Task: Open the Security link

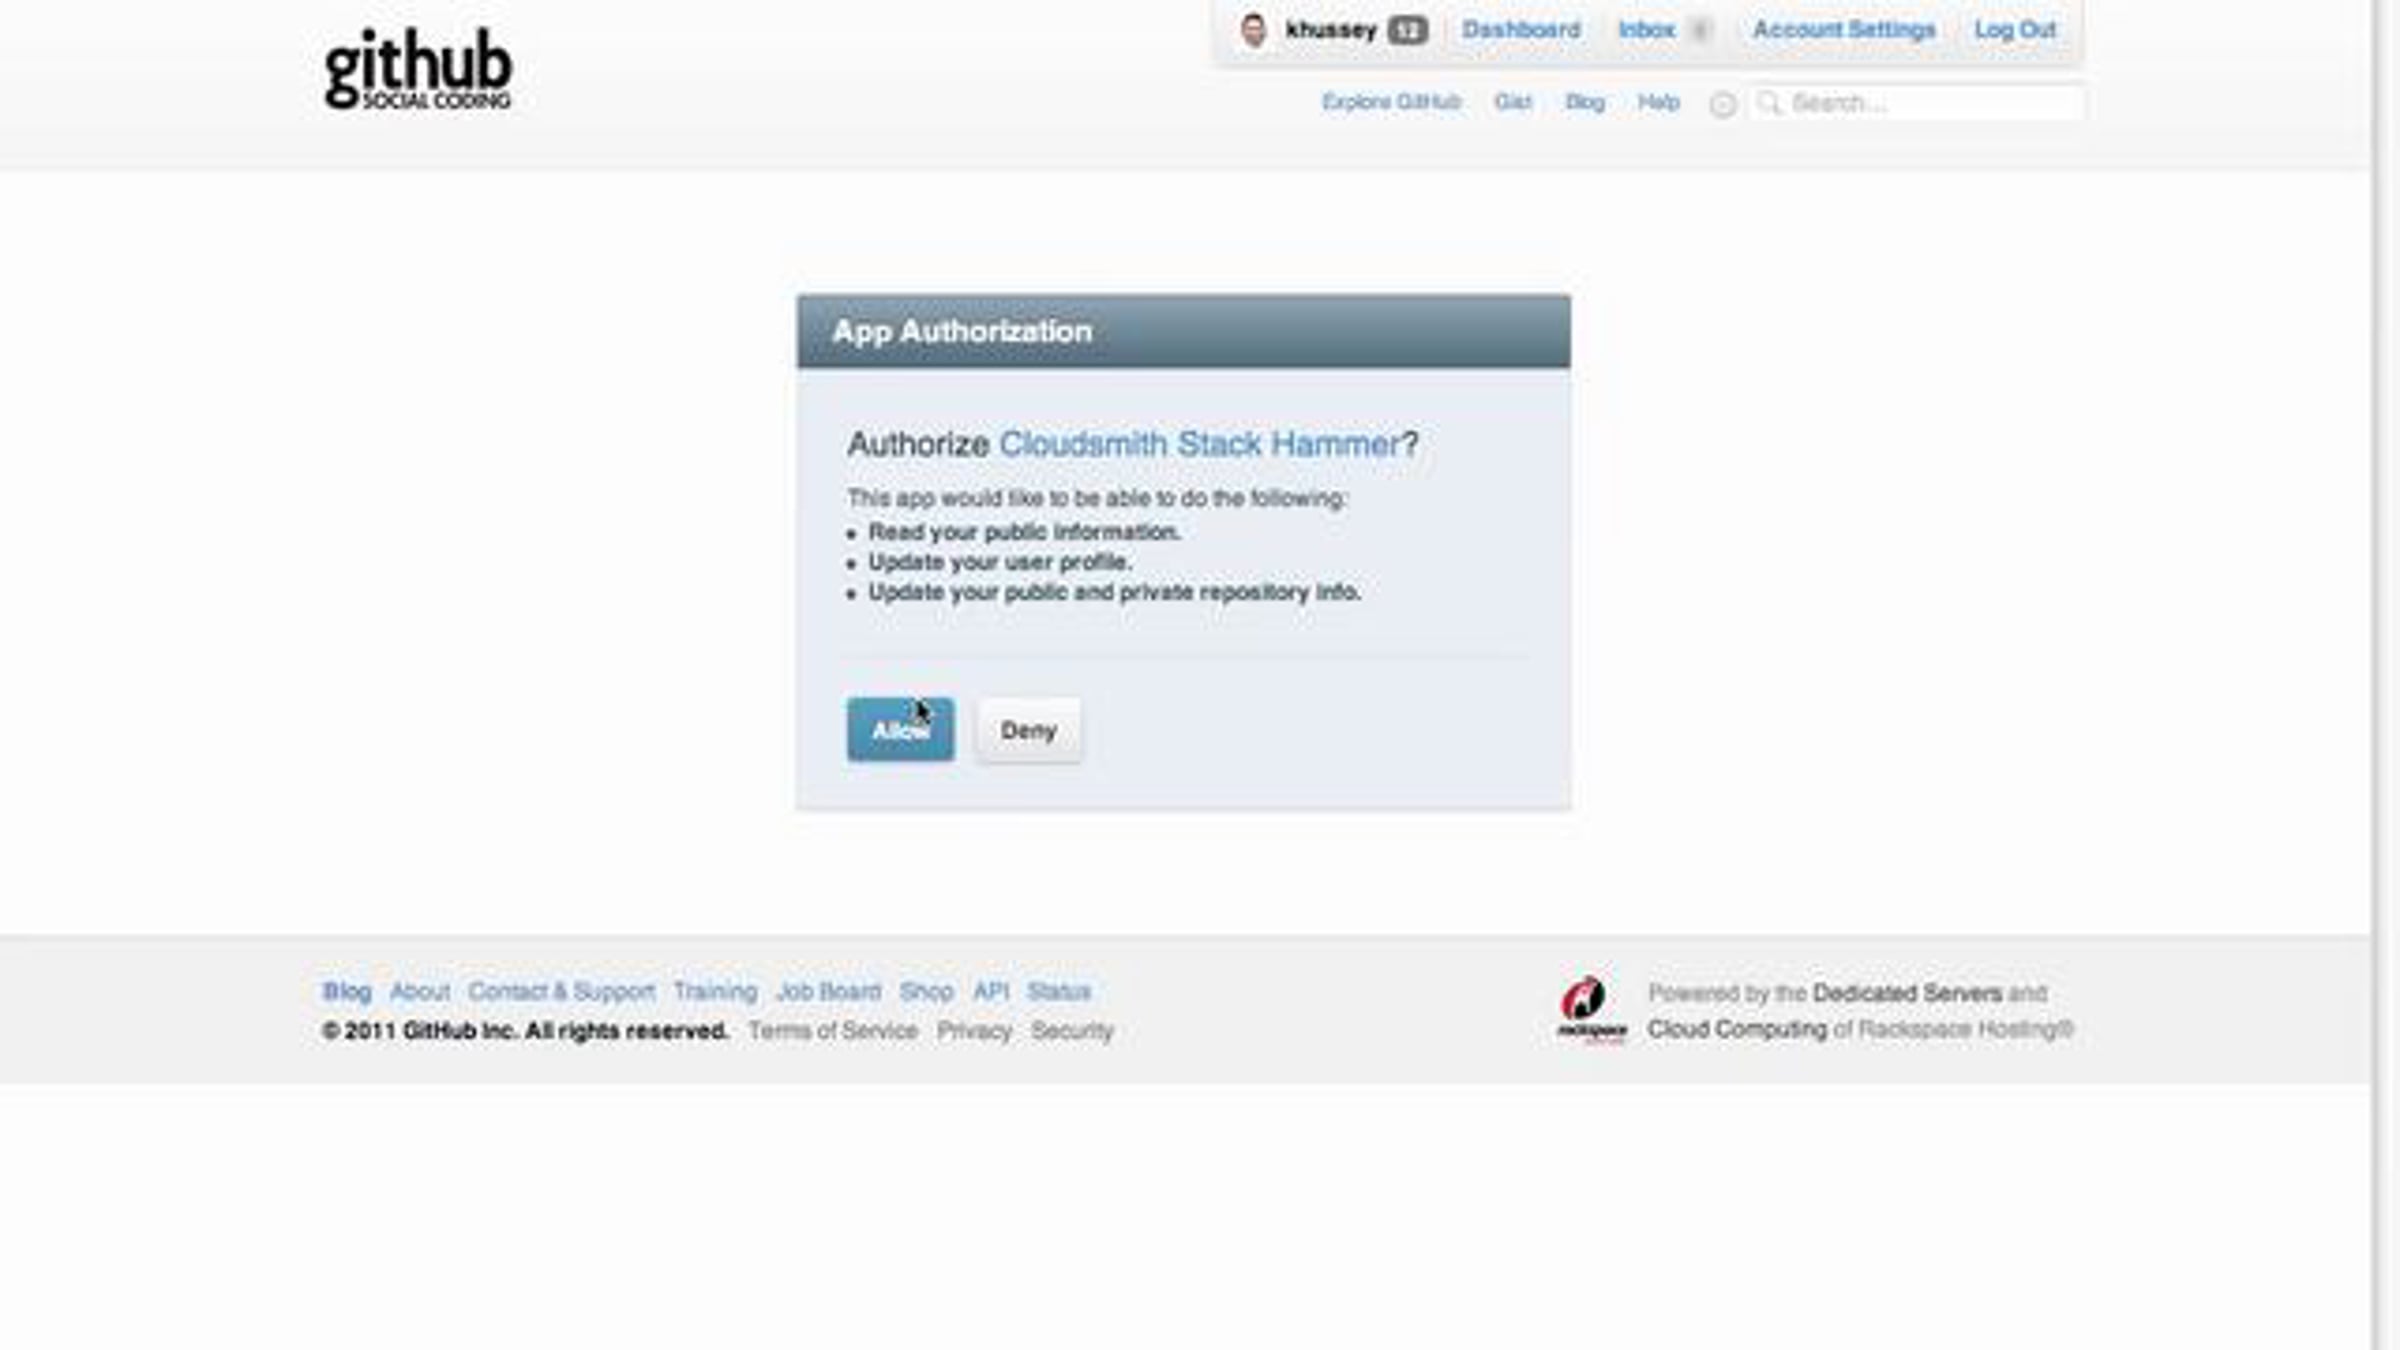Action: tap(1072, 1030)
